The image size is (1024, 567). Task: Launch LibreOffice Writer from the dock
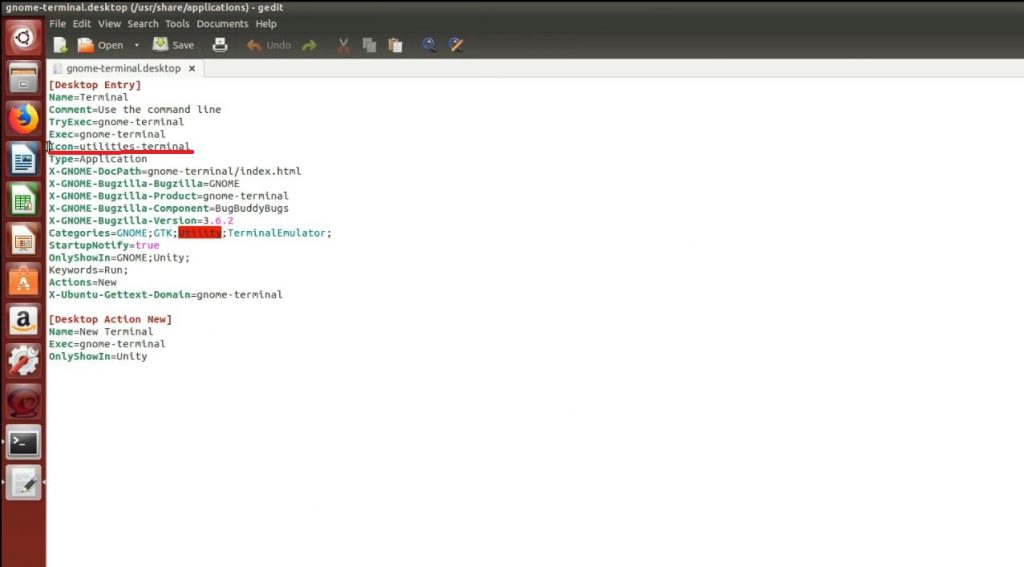click(24, 159)
